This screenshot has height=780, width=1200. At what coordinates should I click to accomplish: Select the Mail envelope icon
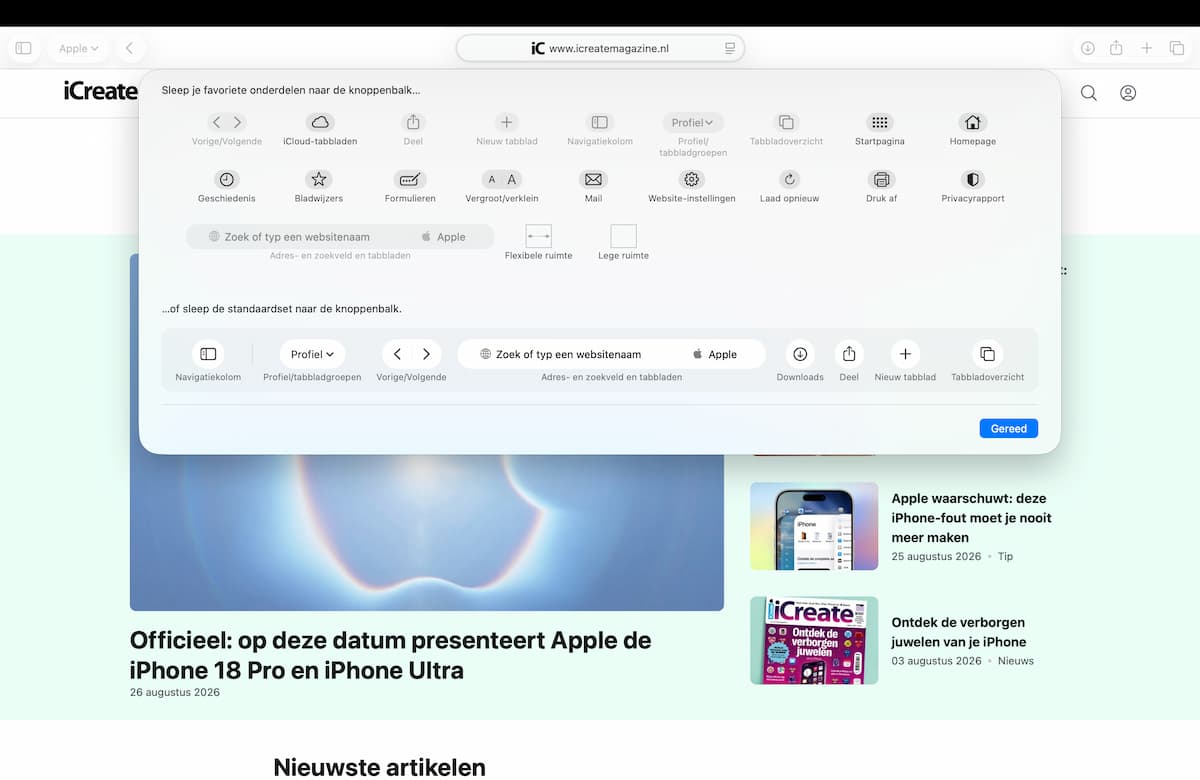(x=593, y=179)
